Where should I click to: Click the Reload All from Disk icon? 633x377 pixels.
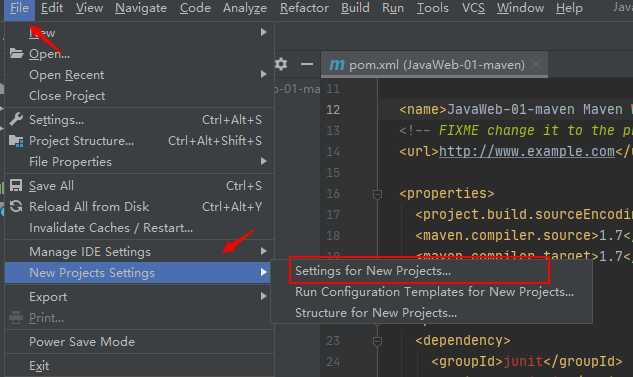[16, 207]
